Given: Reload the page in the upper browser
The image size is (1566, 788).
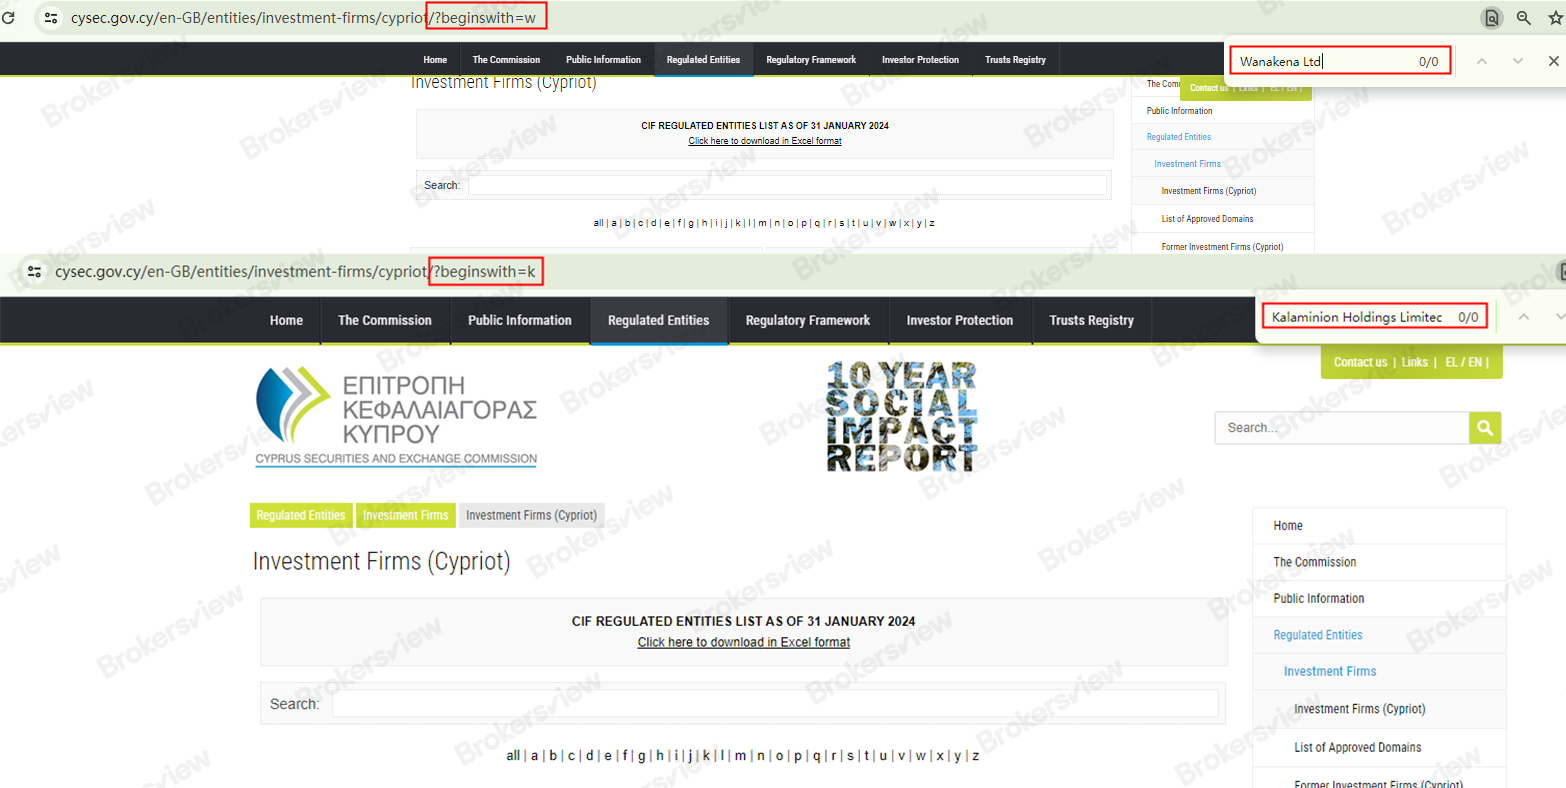Looking at the screenshot, I should tap(9, 18).
